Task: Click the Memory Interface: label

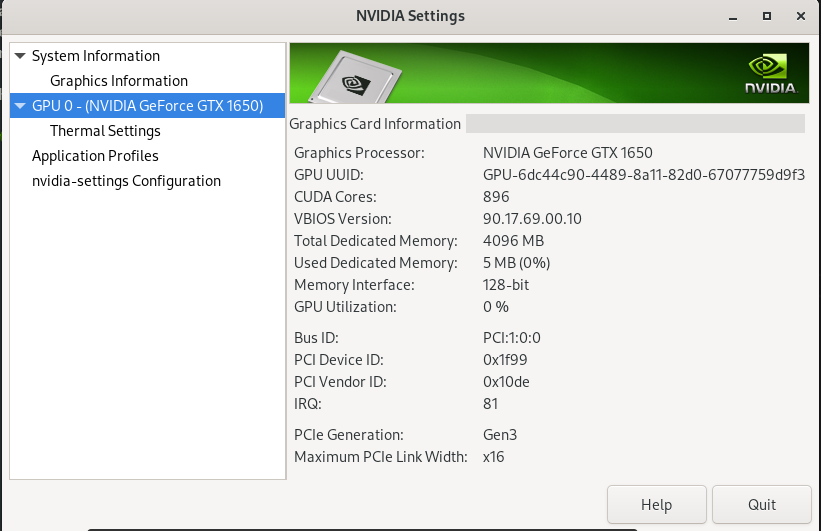Action: 354,285
